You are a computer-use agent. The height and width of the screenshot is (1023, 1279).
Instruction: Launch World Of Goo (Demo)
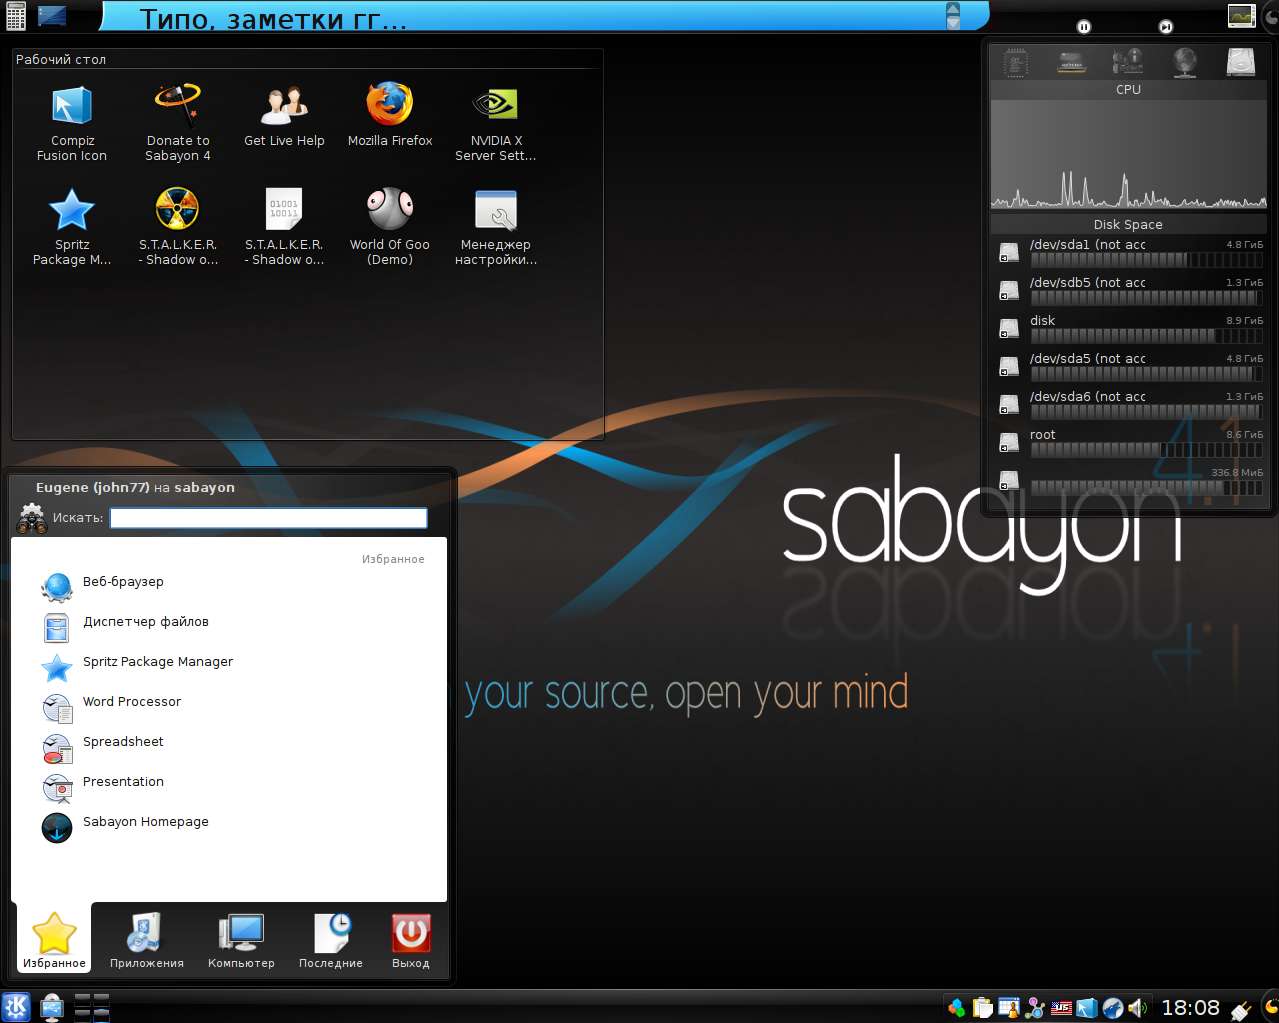390,227
